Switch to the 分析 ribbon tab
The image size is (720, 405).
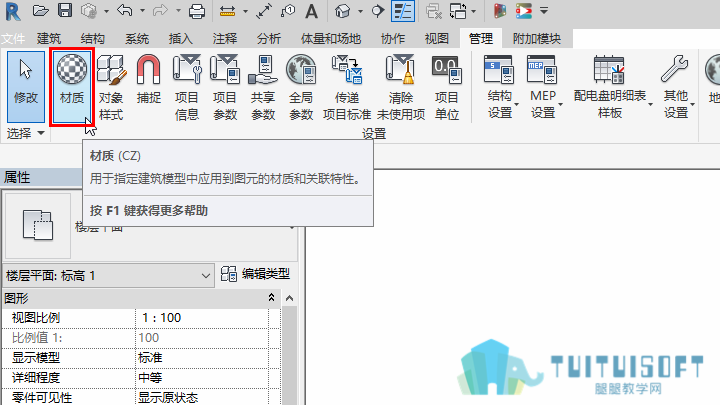click(269, 39)
